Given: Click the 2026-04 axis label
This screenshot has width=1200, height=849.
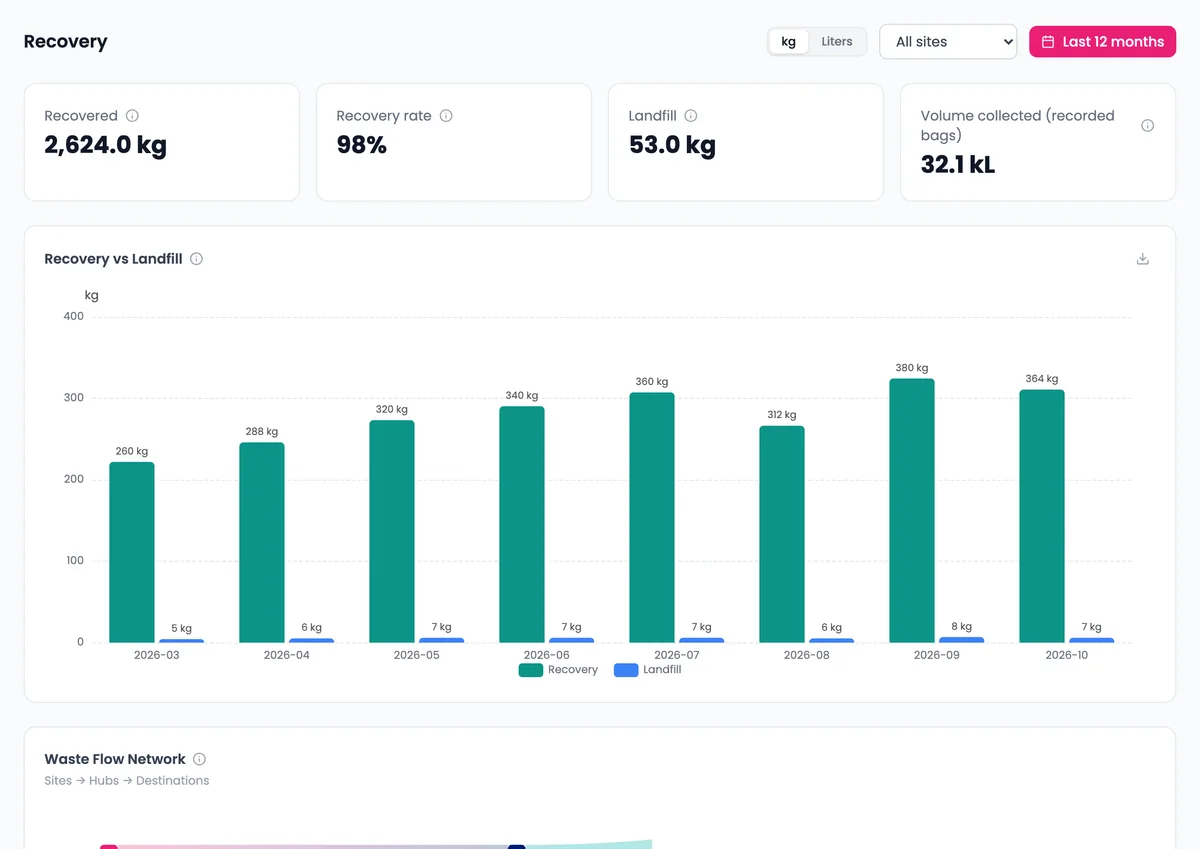Looking at the screenshot, I should (x=287, y=655).
